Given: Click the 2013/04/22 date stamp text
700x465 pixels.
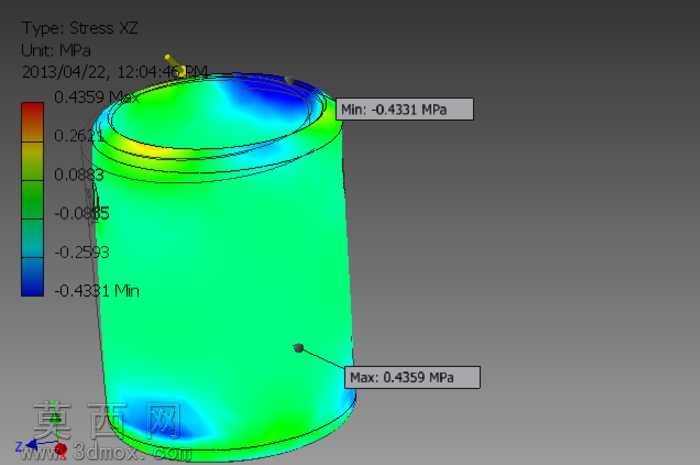Looking at the screenshot, I should (114, 71).
